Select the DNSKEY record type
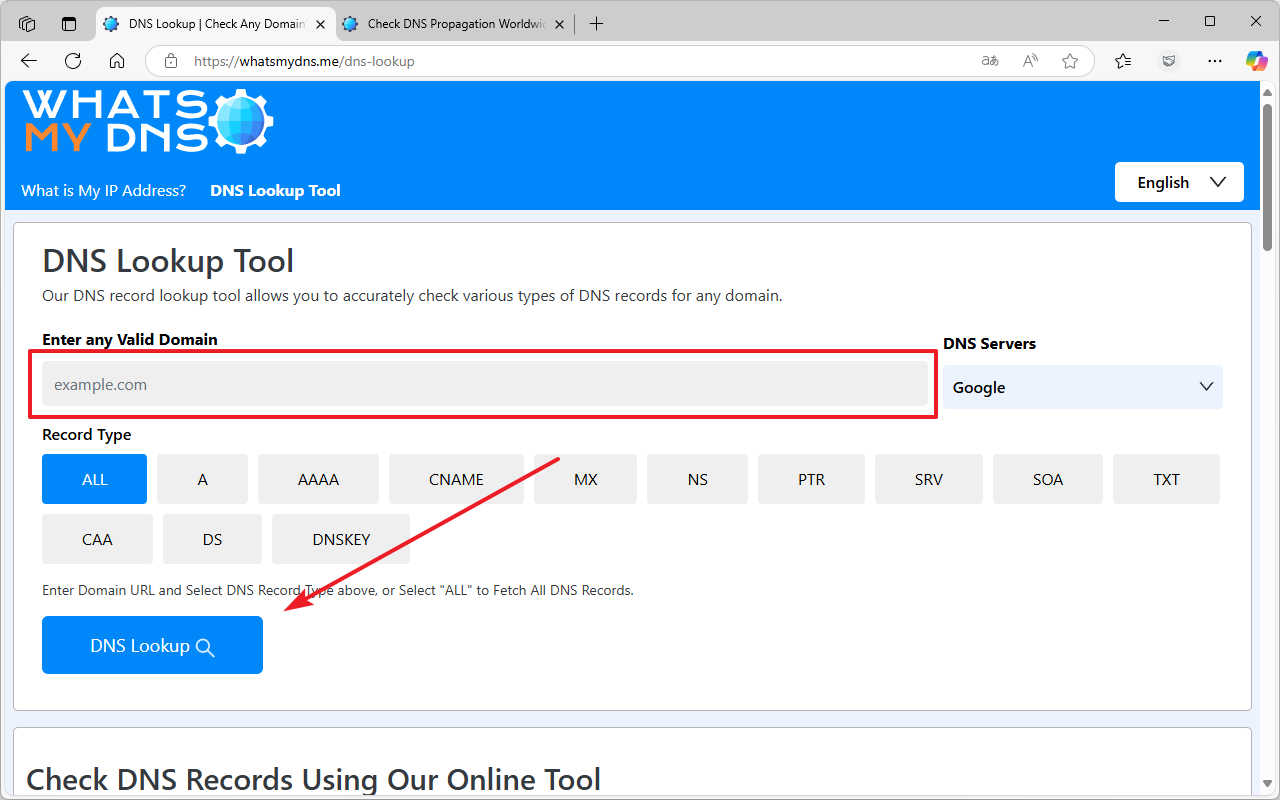Viewport: 1280px width, 800px height. pyautogui.click(x=341, y=539)
